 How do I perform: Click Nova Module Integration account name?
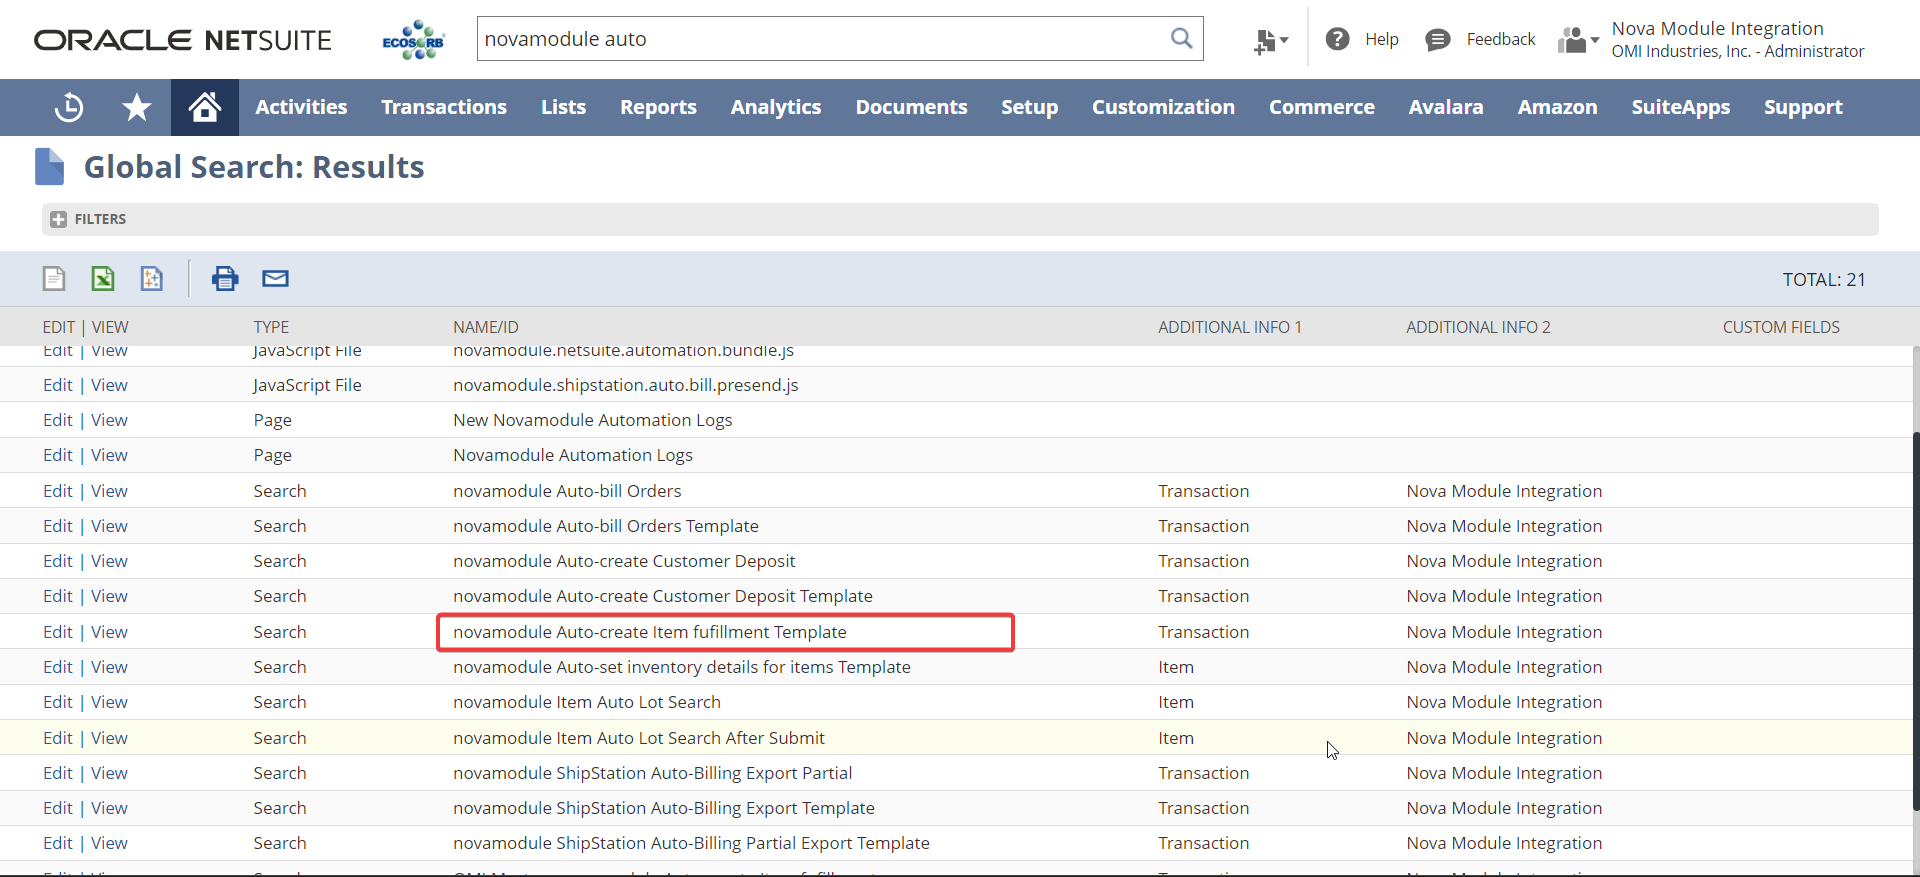(1718, 28)
